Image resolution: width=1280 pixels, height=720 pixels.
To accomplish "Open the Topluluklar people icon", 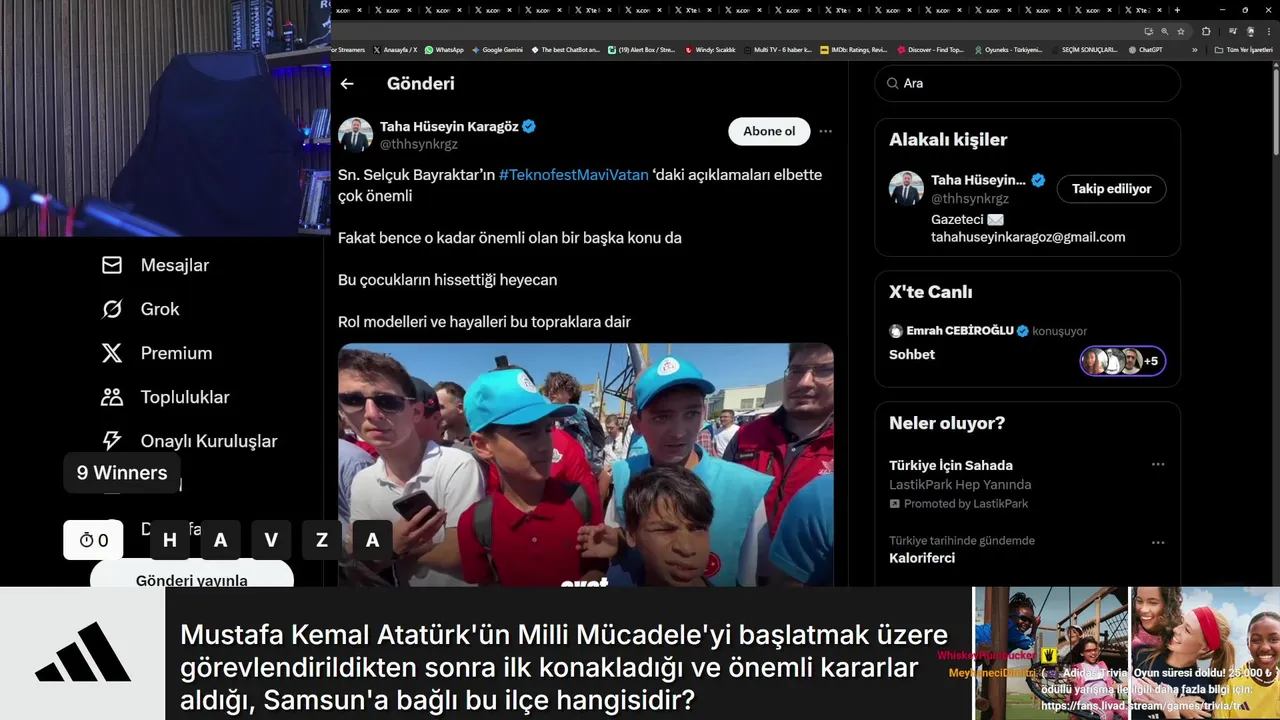I will pyautogui.click(x=112, y=397).
